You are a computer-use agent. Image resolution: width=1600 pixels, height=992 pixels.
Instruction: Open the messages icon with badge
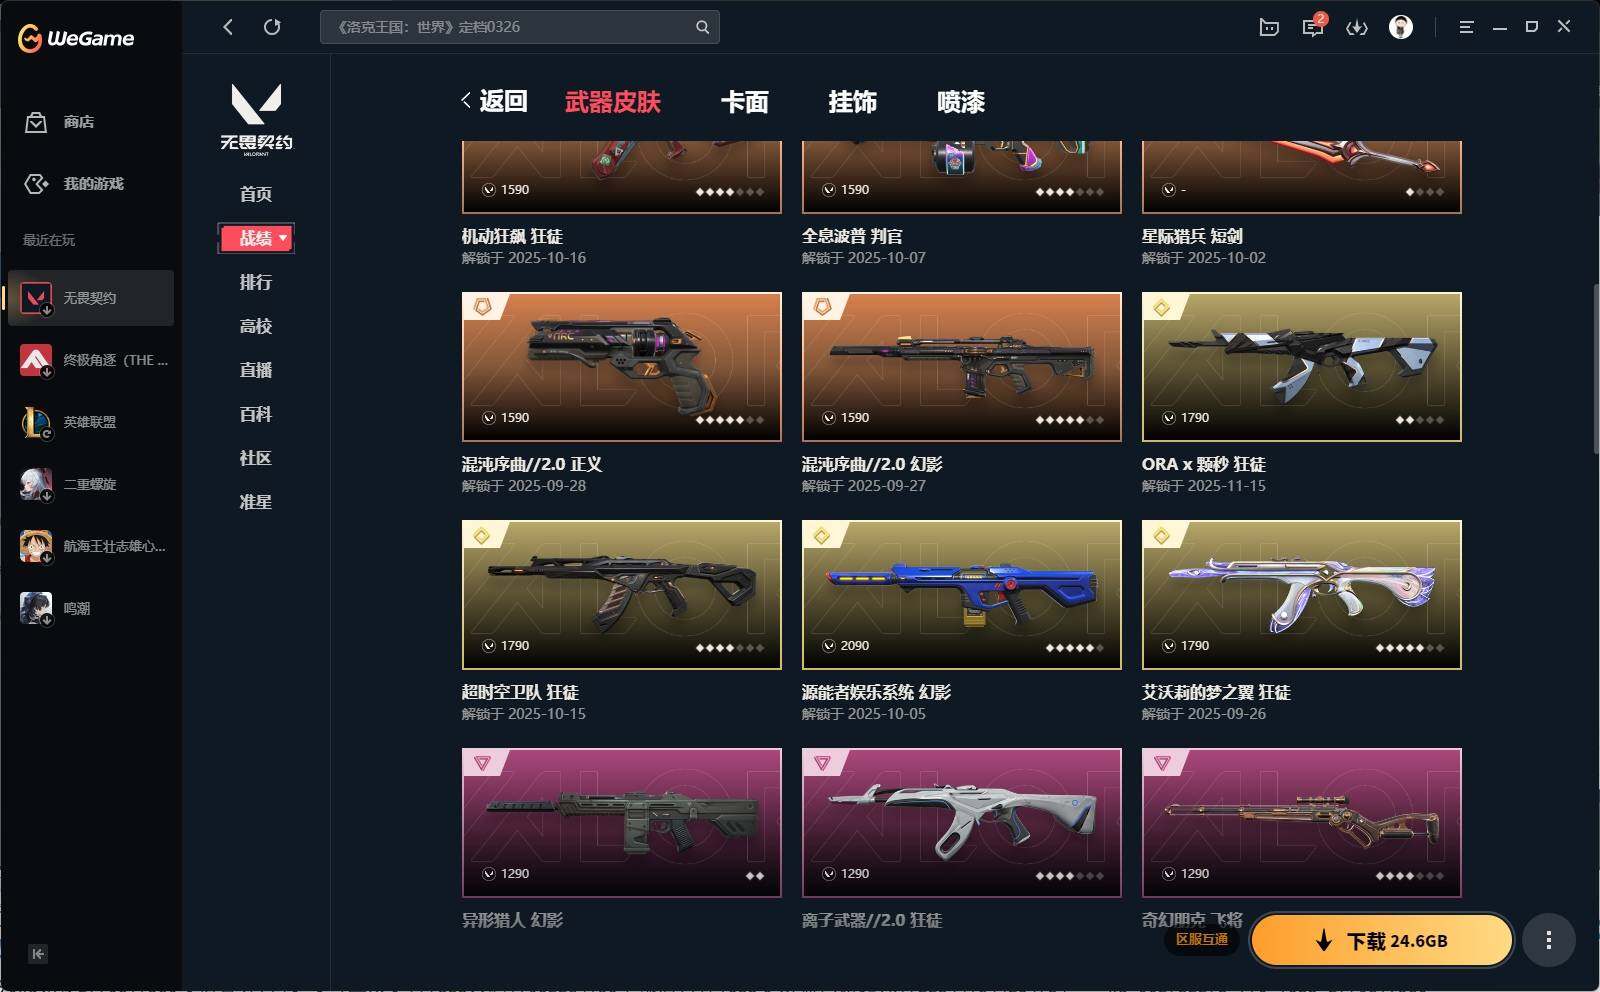(1313, 27)
